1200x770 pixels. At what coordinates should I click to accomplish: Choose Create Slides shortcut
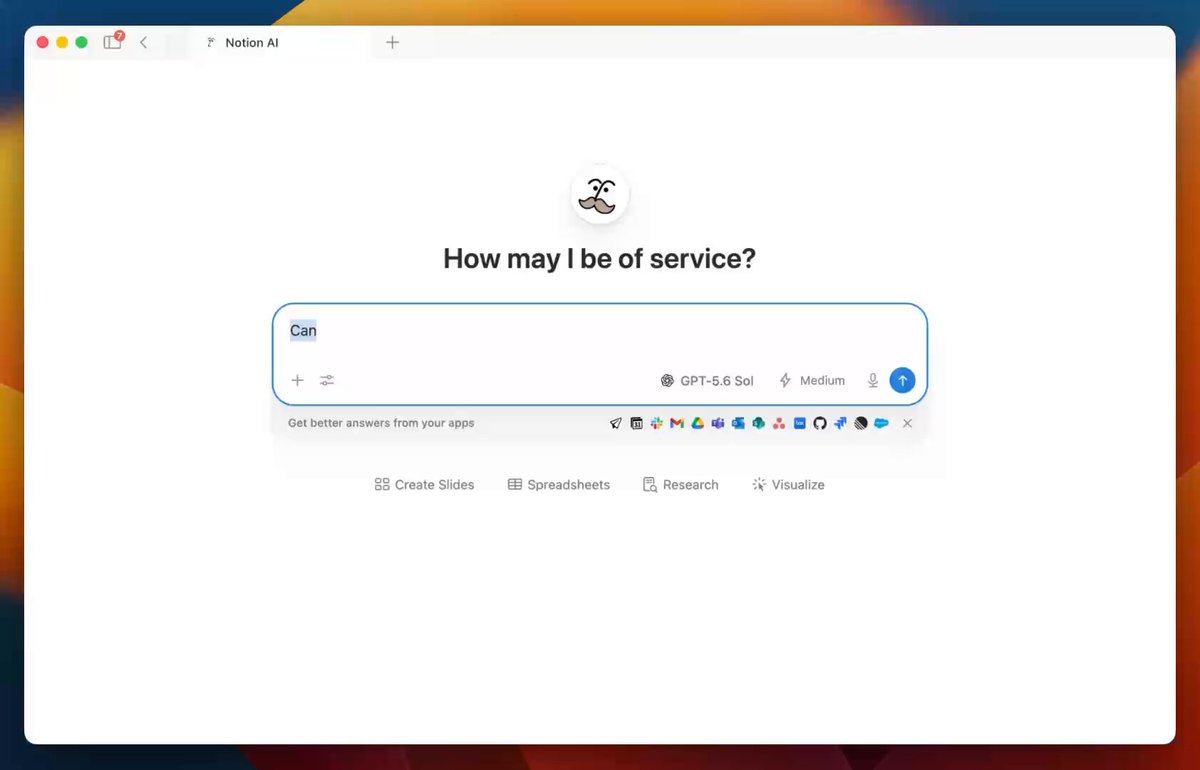(424, 484)
